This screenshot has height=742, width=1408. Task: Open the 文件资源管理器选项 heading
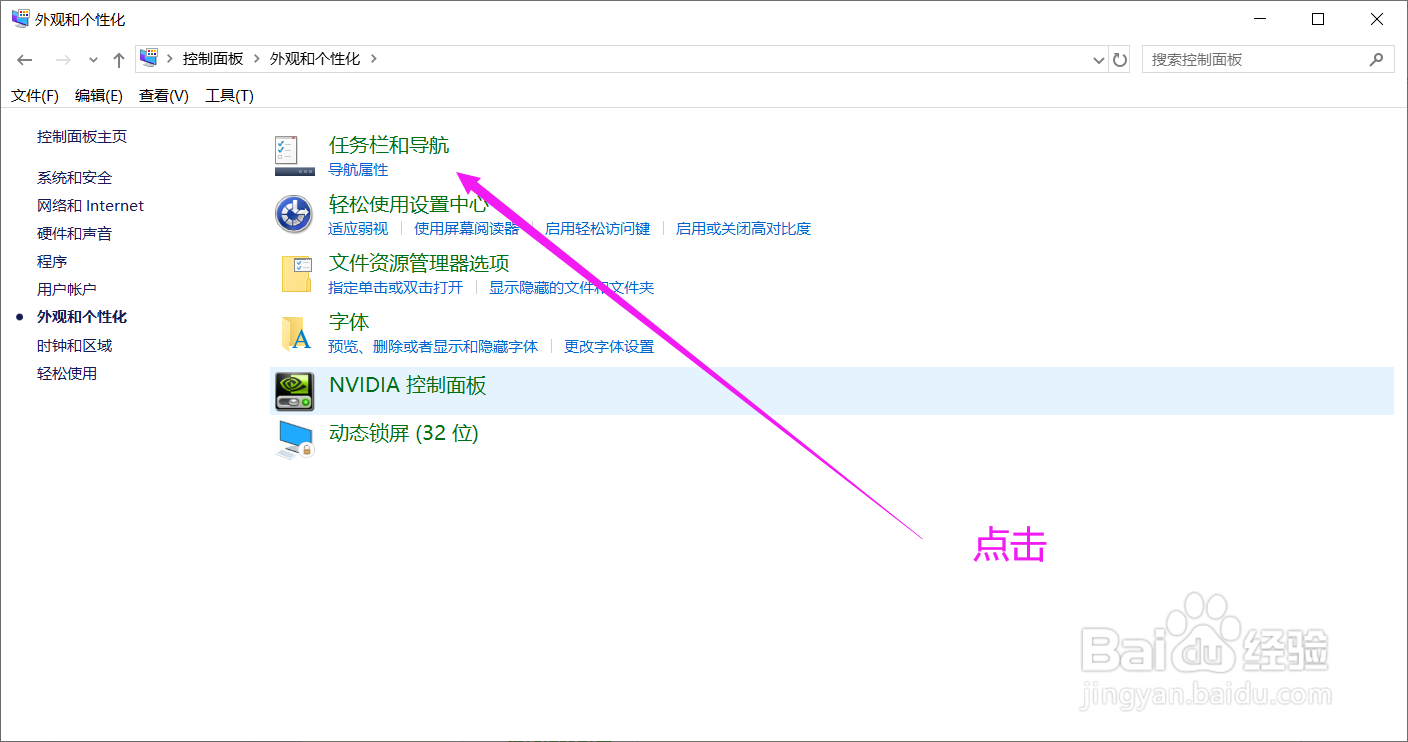[x=419, y=263]
